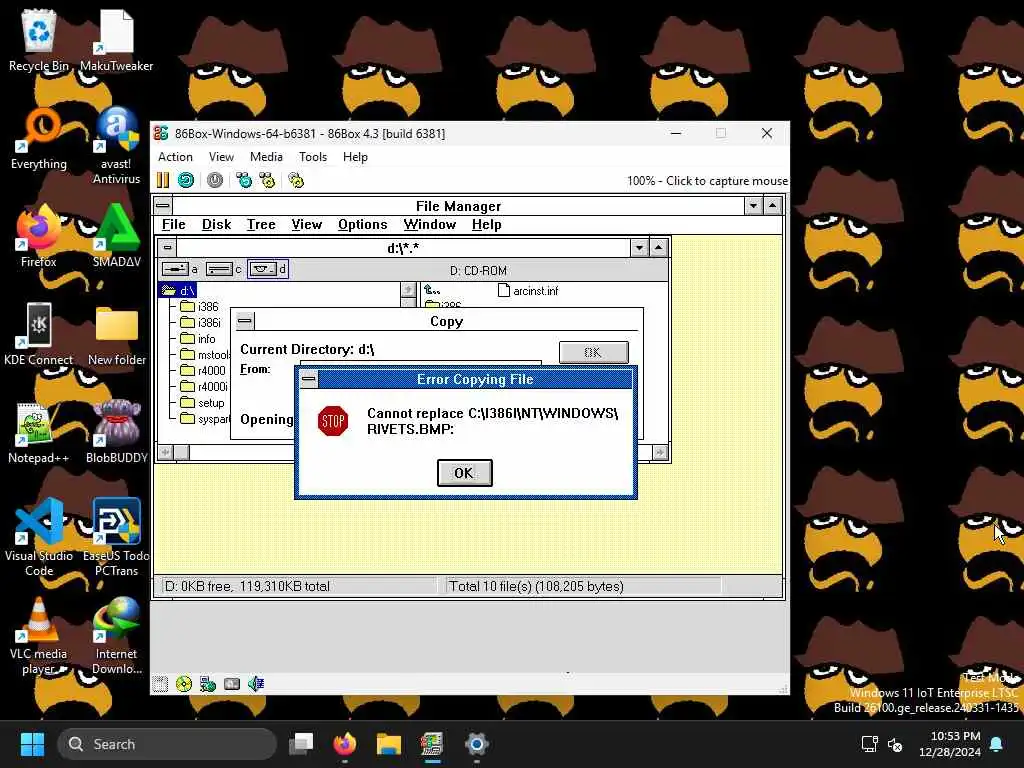Click the grey ACPI shutdown power icon
This screenshot has height=768, width=1024.
click(215, 180)
